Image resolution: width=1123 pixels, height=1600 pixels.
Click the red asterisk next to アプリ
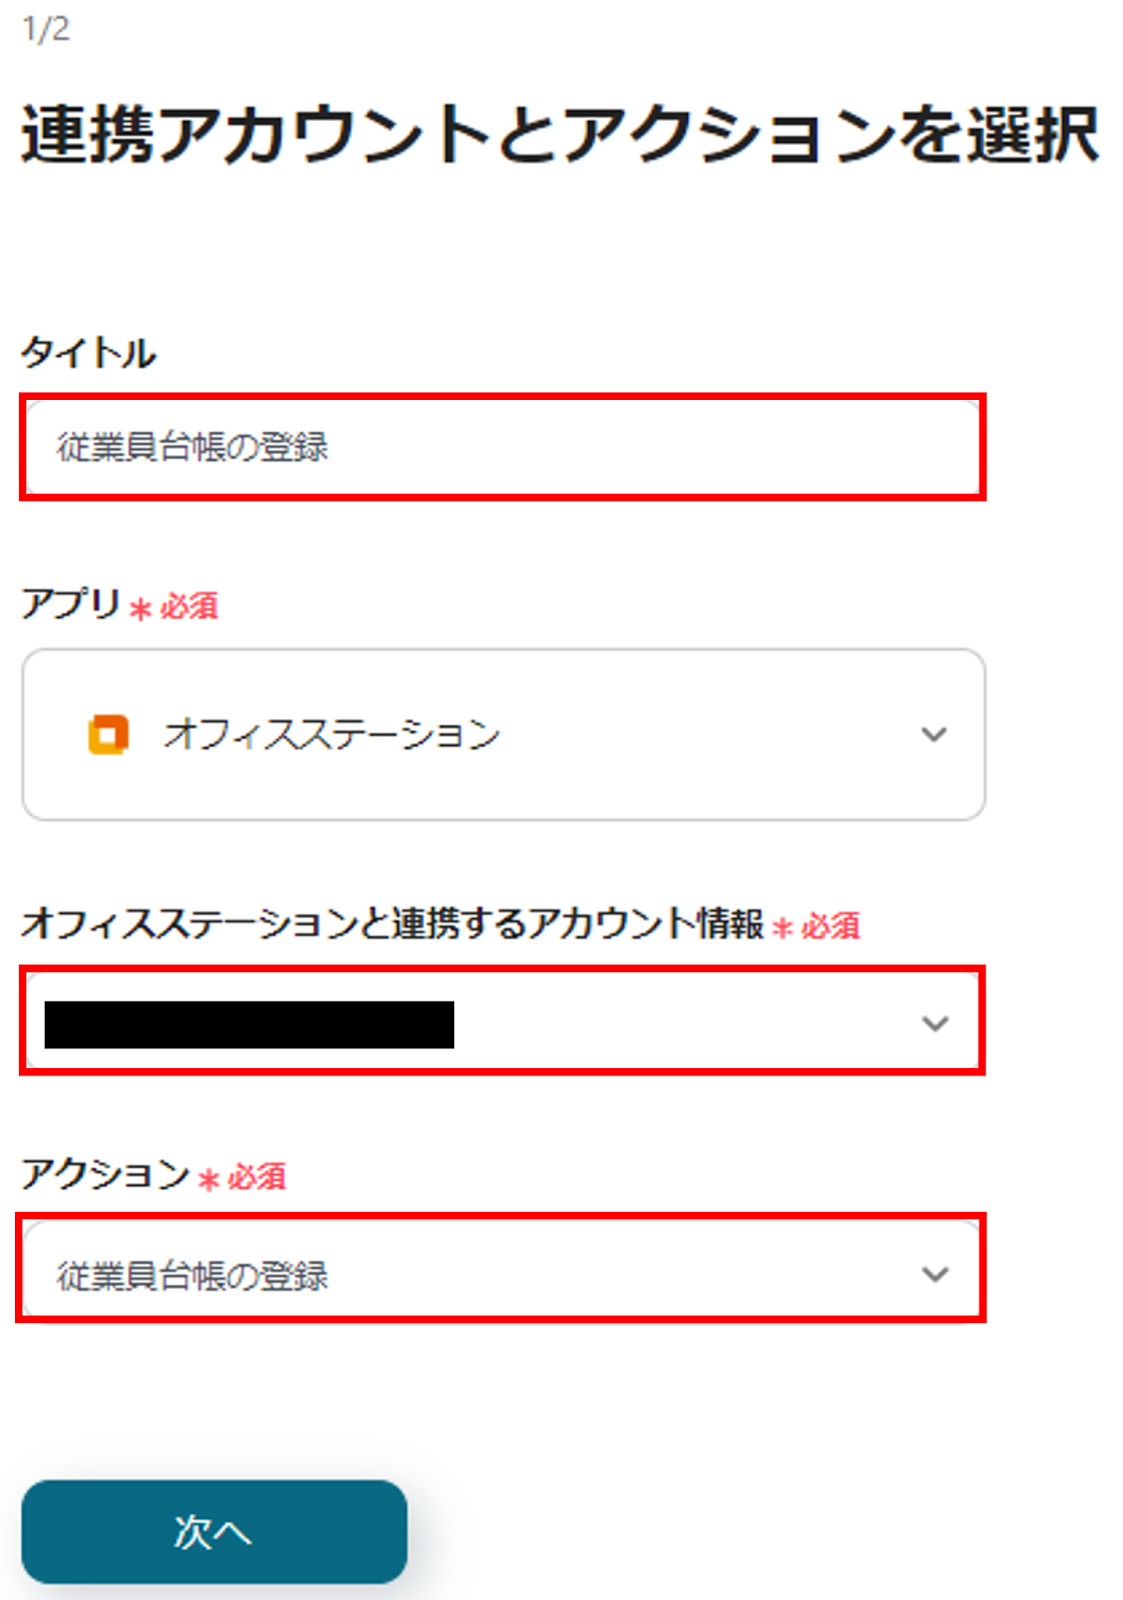pyautogui.click(x=141, y=608)
